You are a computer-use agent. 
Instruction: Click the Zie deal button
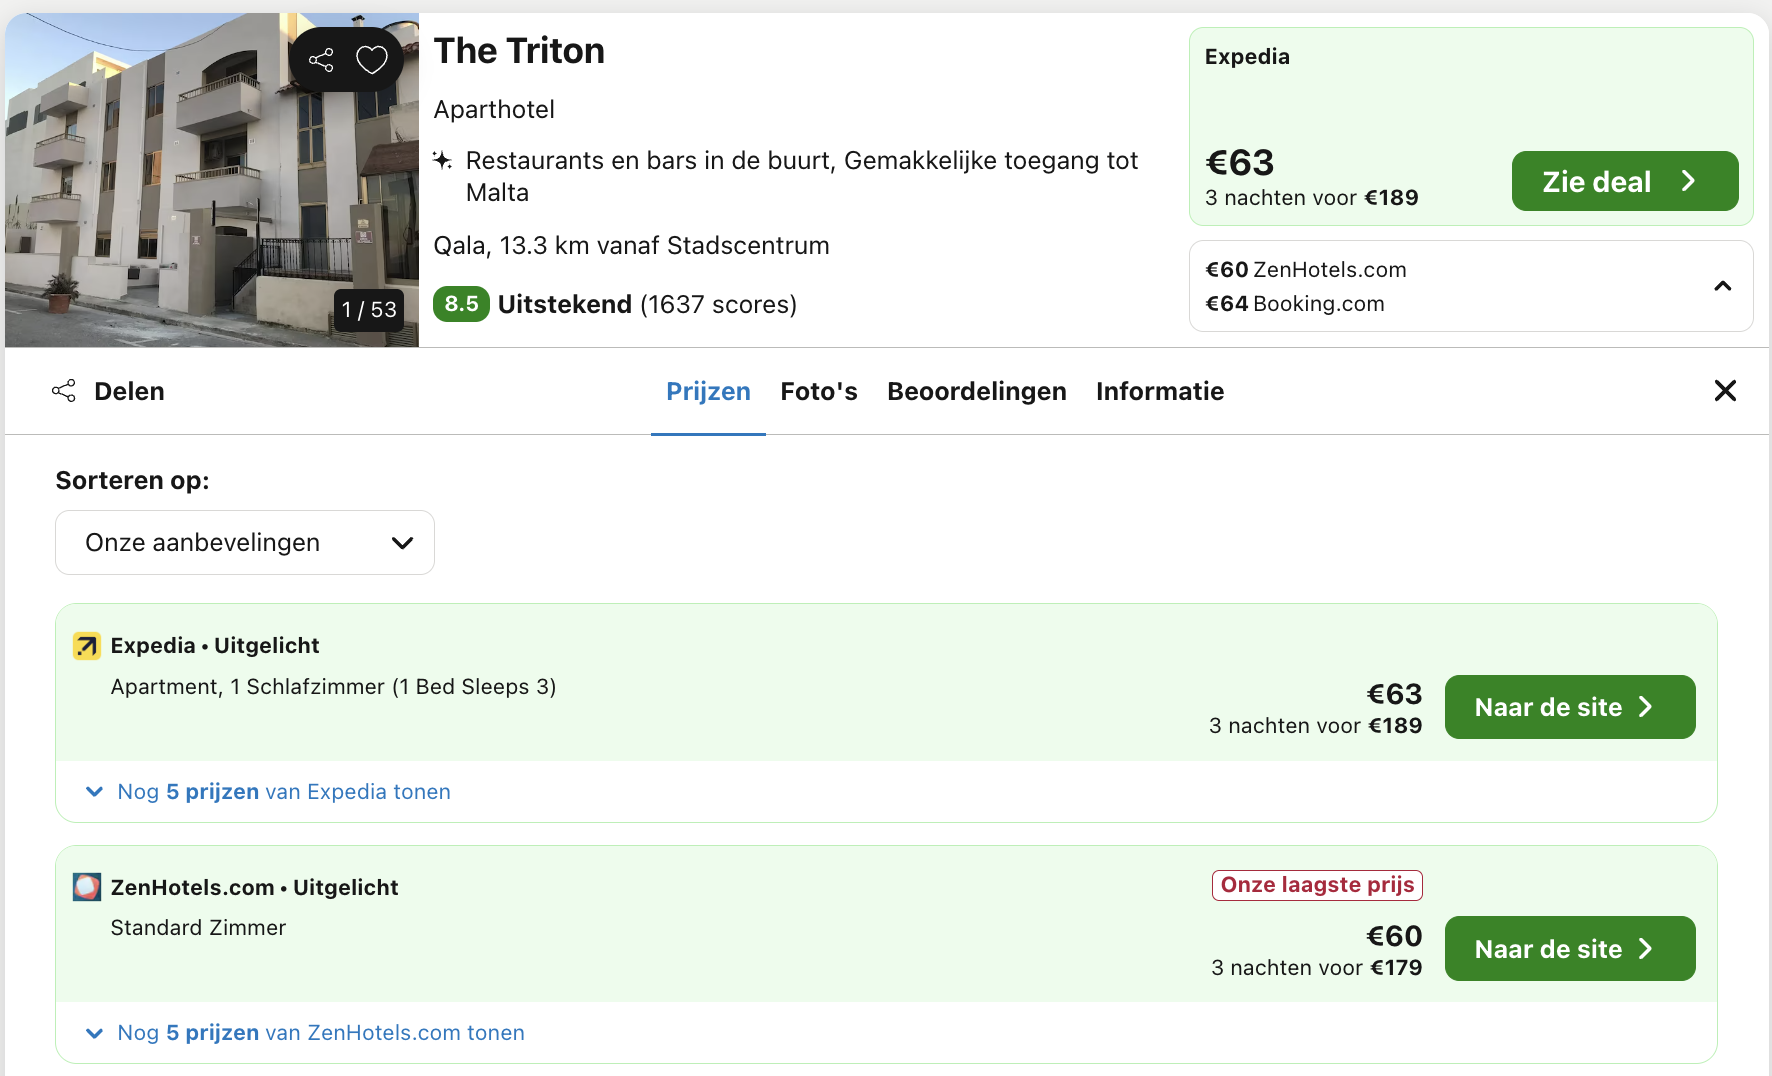point(1625,181)
